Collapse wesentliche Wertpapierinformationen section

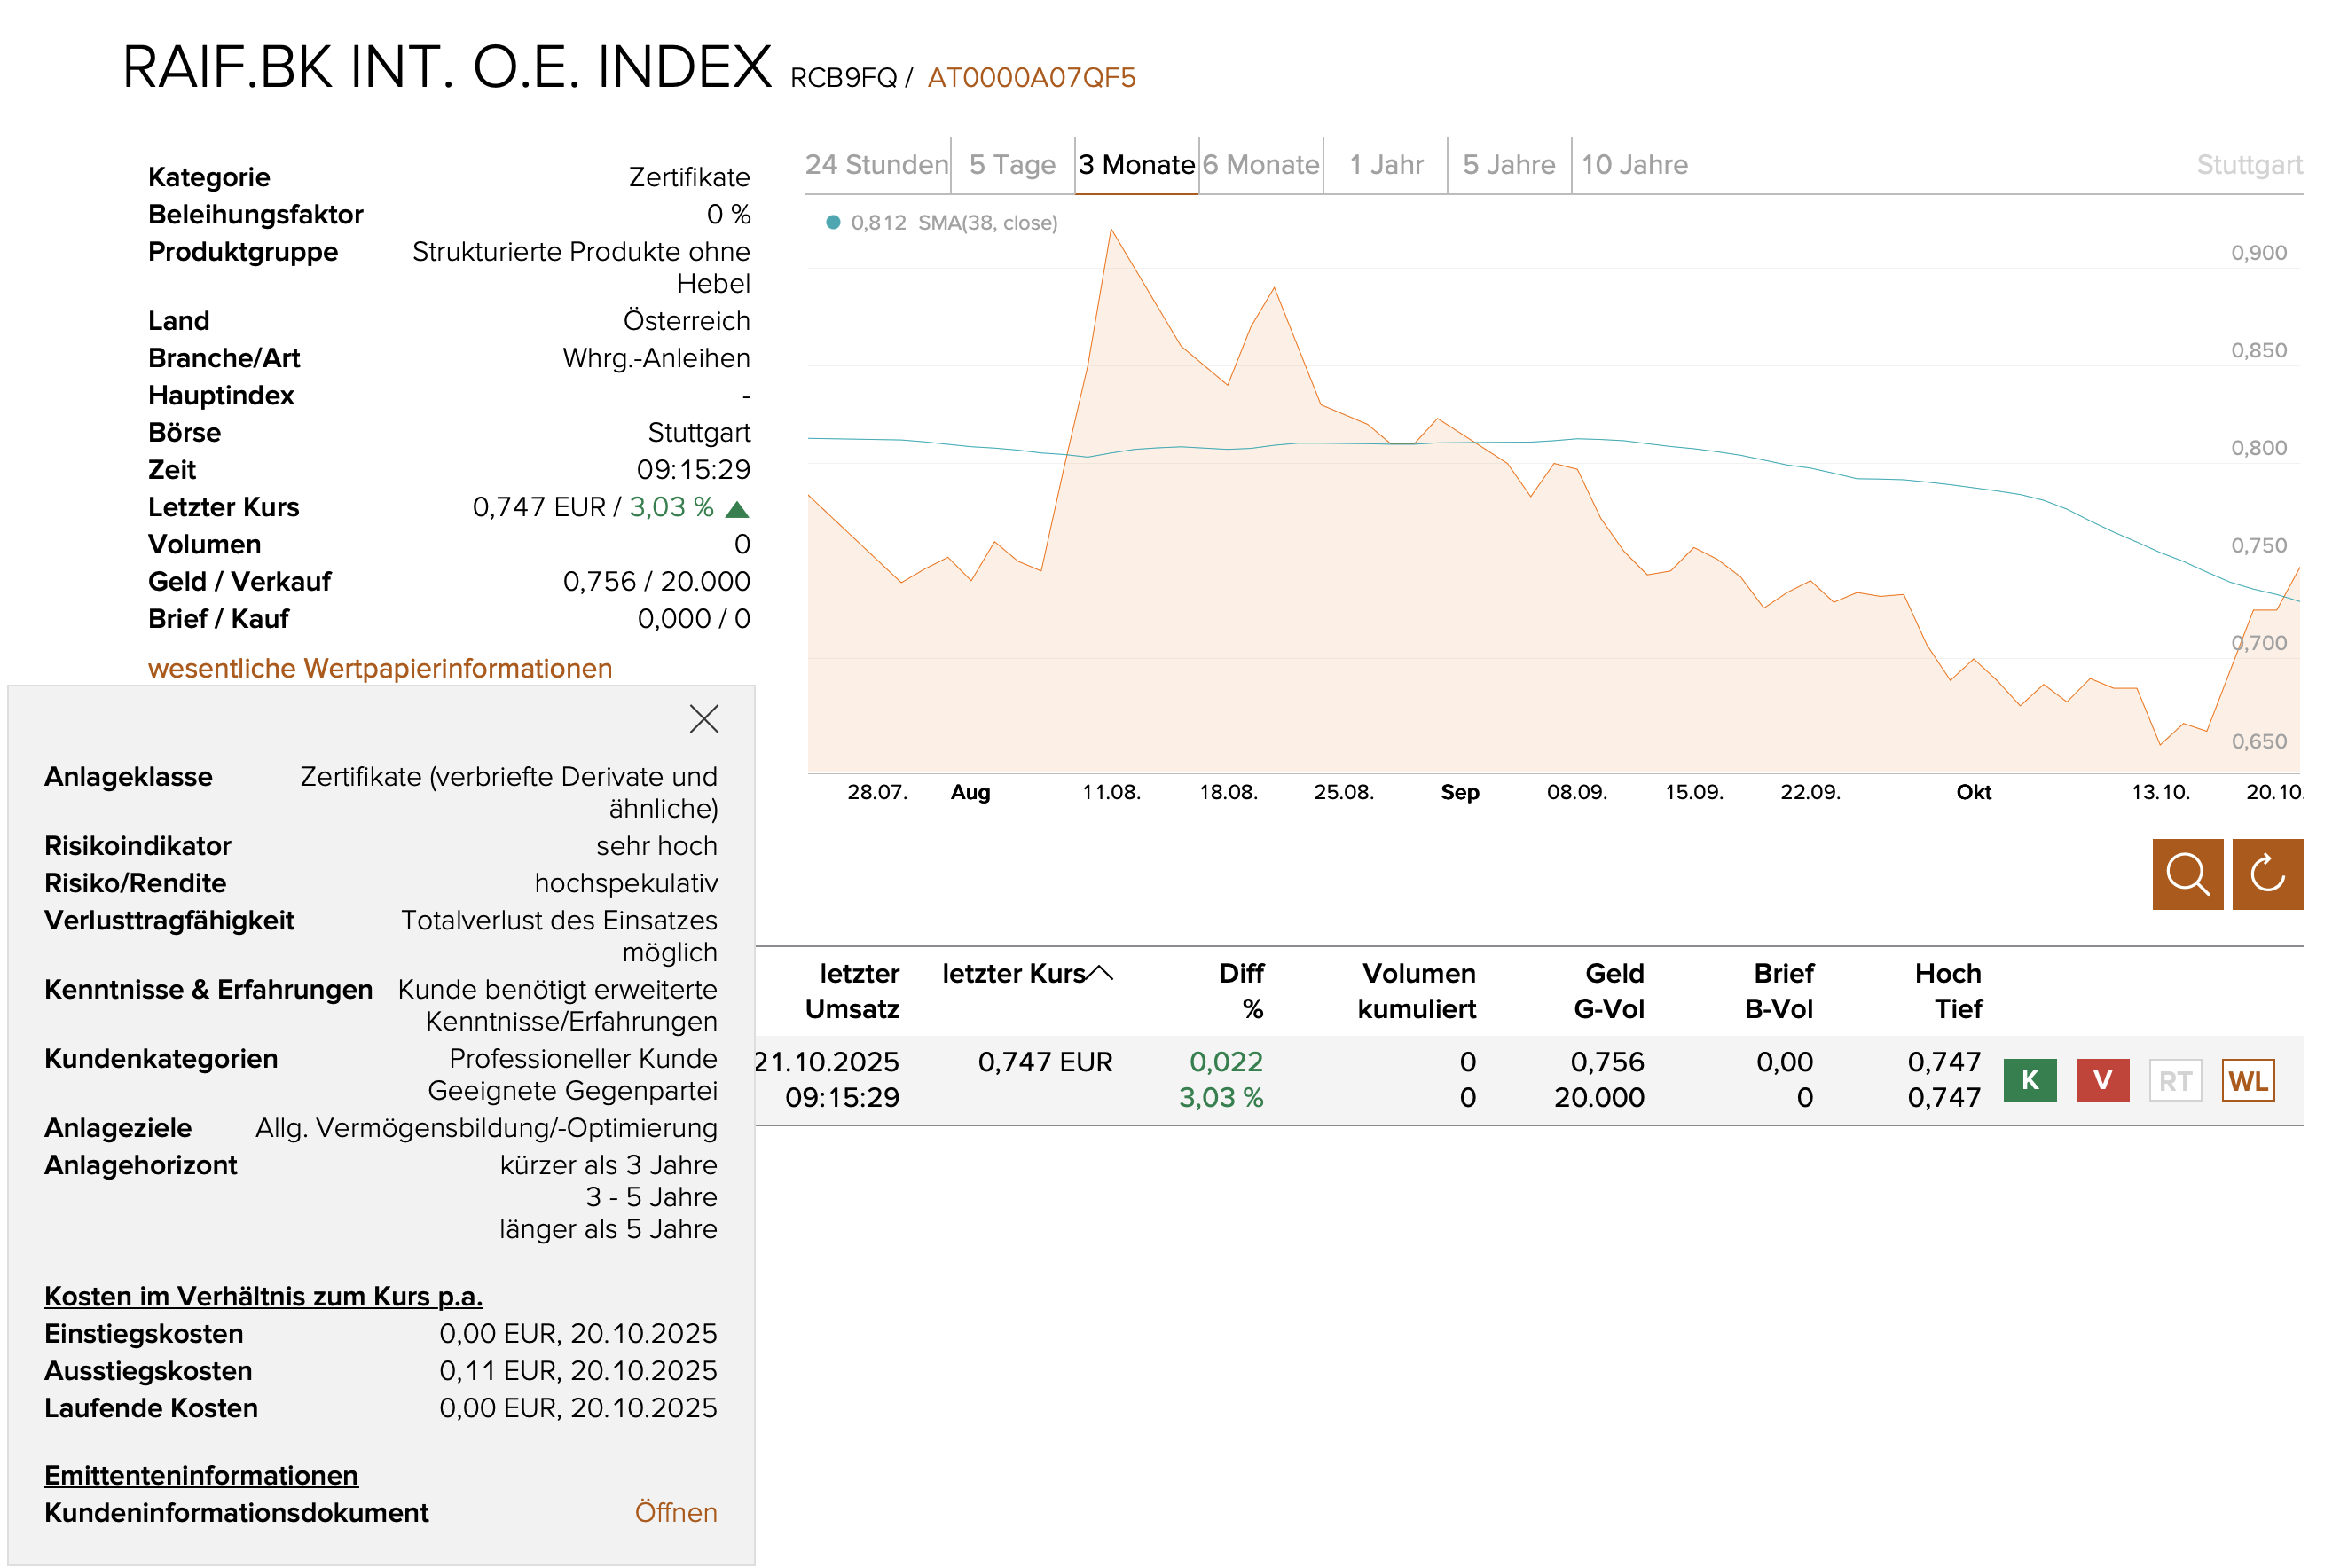tap(379, 668)
